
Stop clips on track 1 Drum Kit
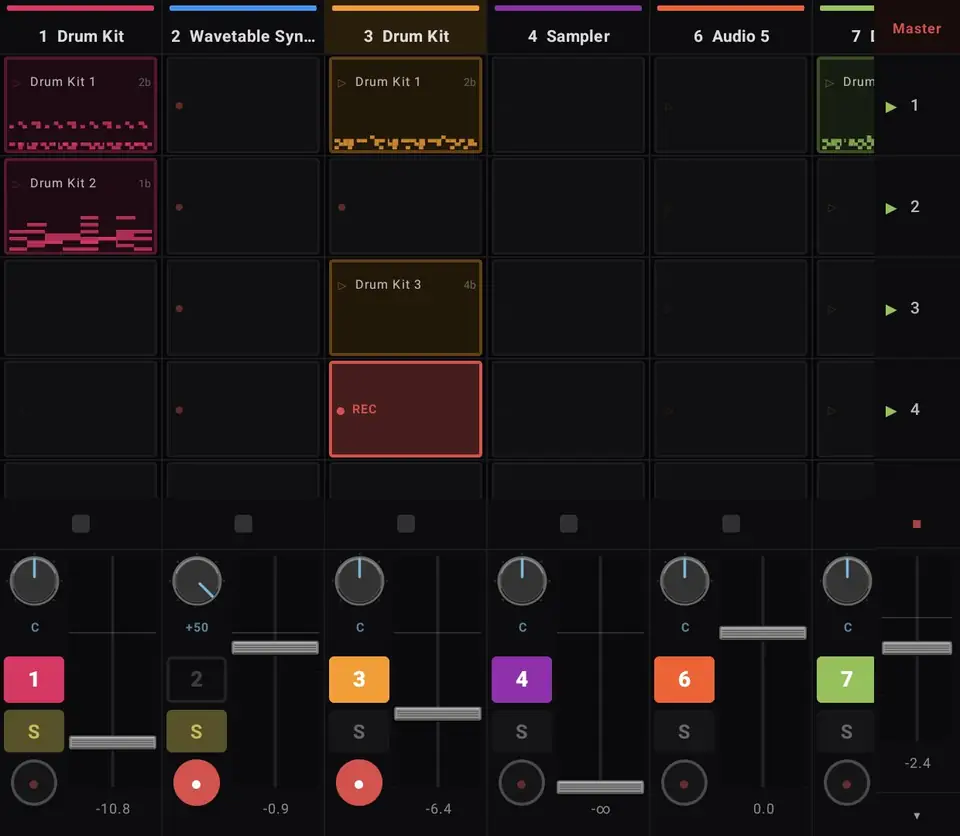click(81, 524)
